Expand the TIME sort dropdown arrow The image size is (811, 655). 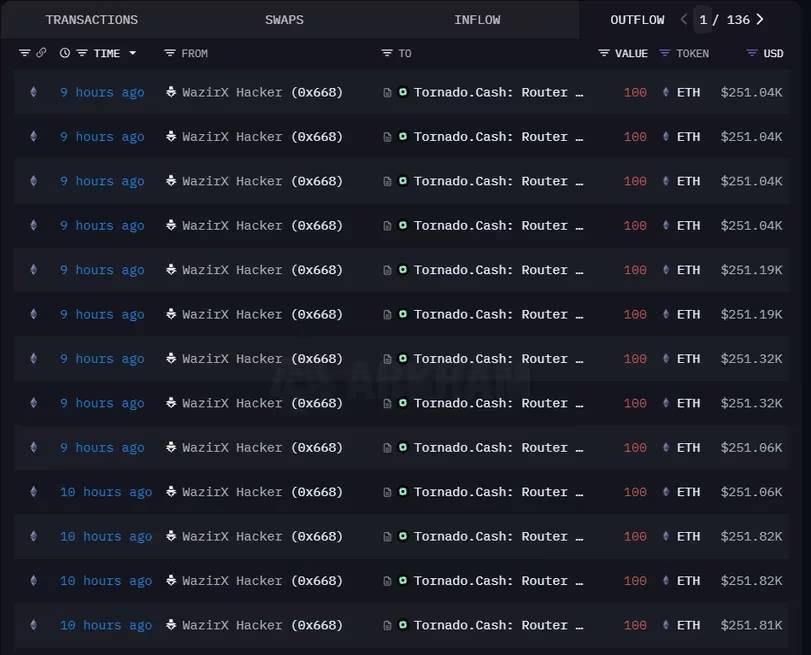pos(132,53)
